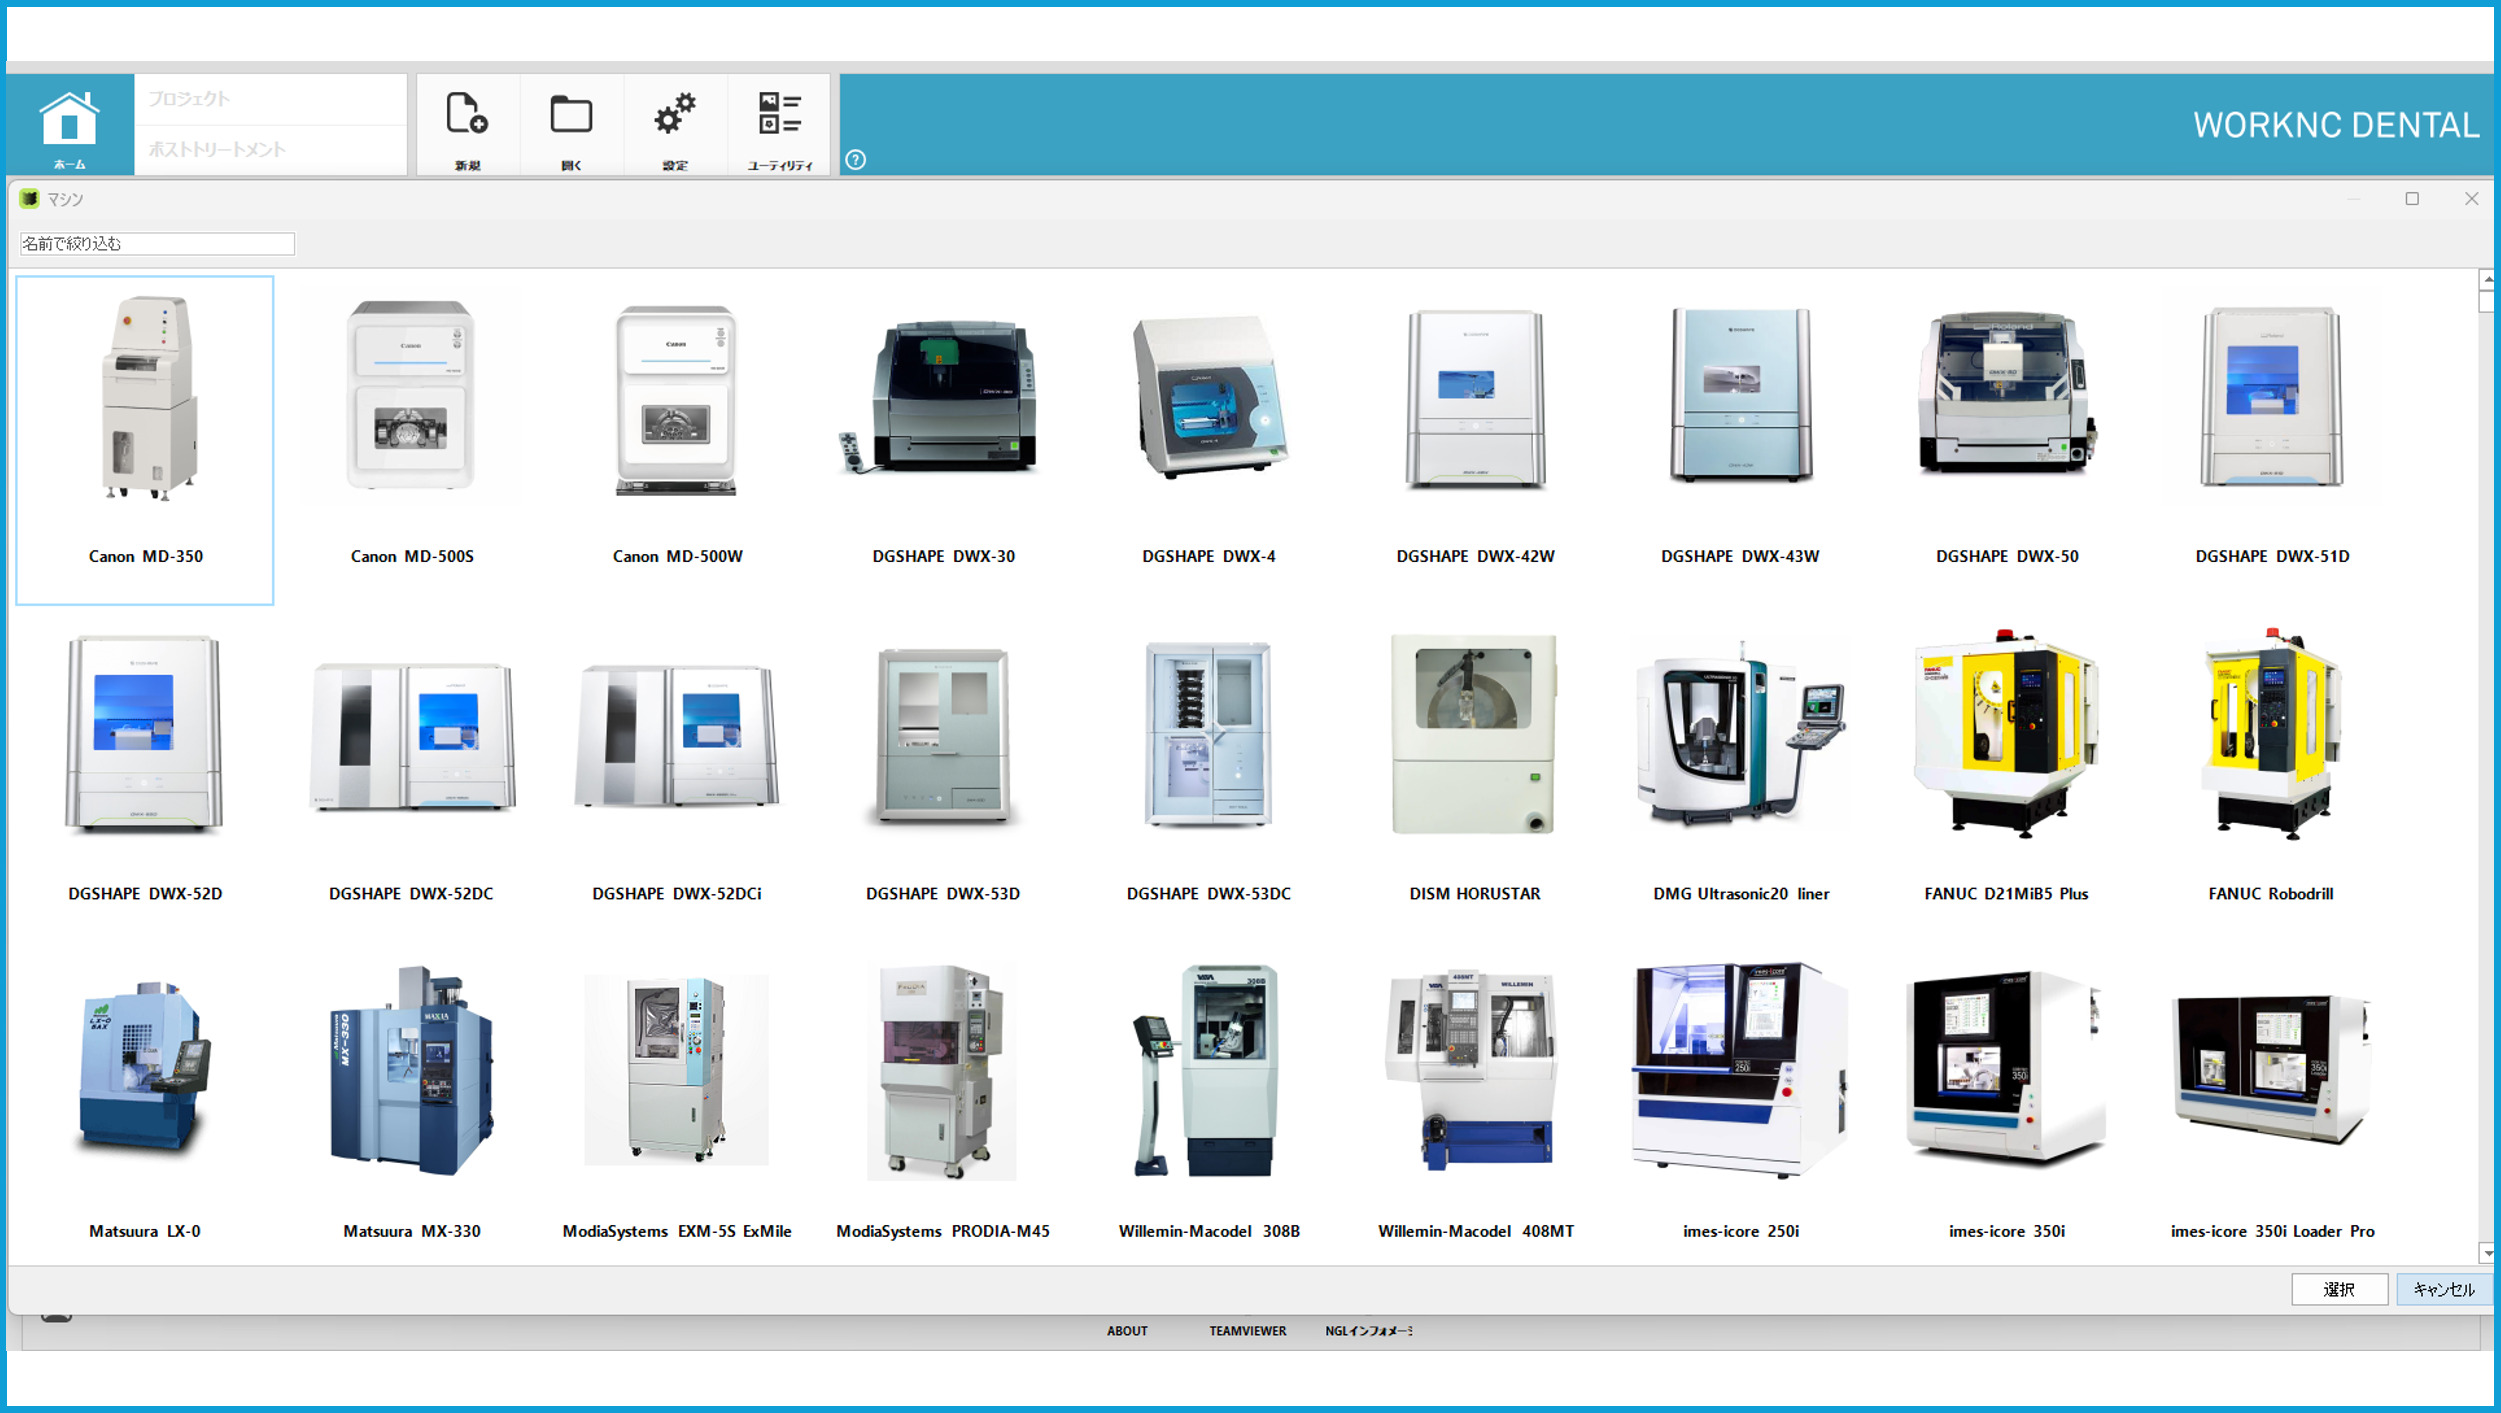Open the NGLインフォメーション link
Viewport: 2501px width, 1413px height.
(1369, 1331)
